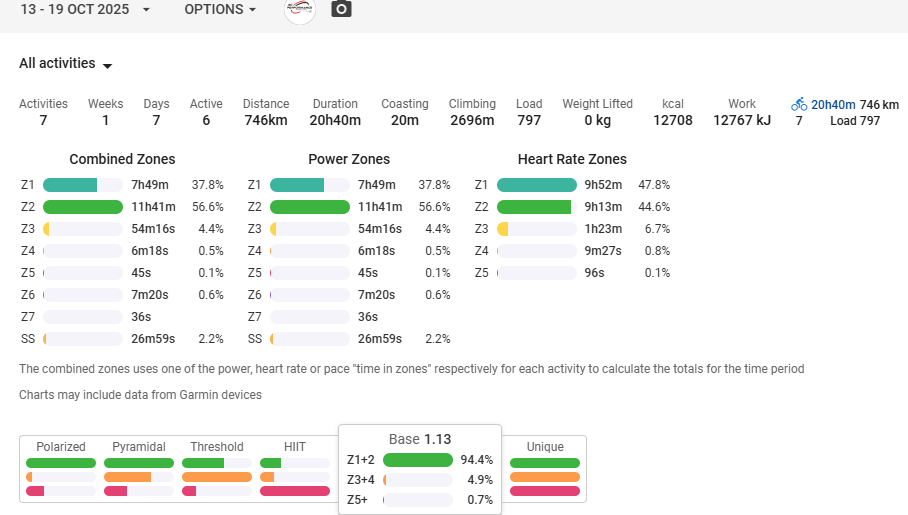Image resolution: width=908 pixels, height=515 pixels.
Task: Switch to the Threshold distribution tab
Action: coord(217,447)
